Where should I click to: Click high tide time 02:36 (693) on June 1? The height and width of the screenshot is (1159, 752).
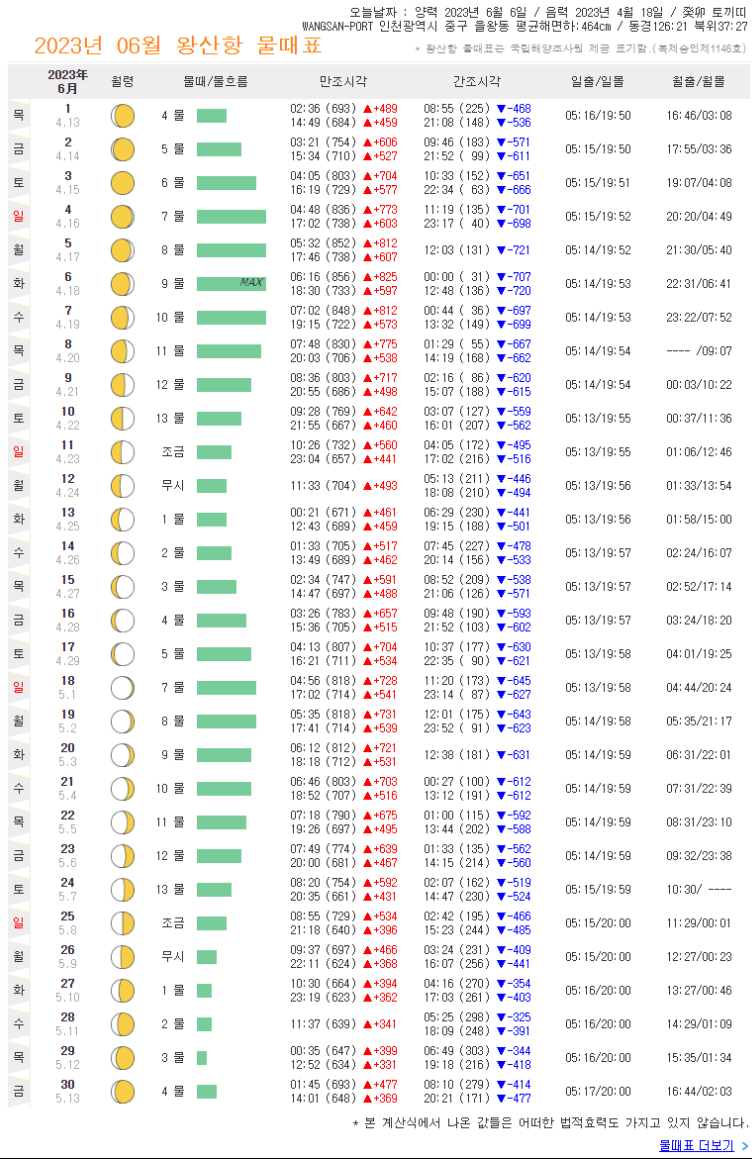click(x=323, y=109)
